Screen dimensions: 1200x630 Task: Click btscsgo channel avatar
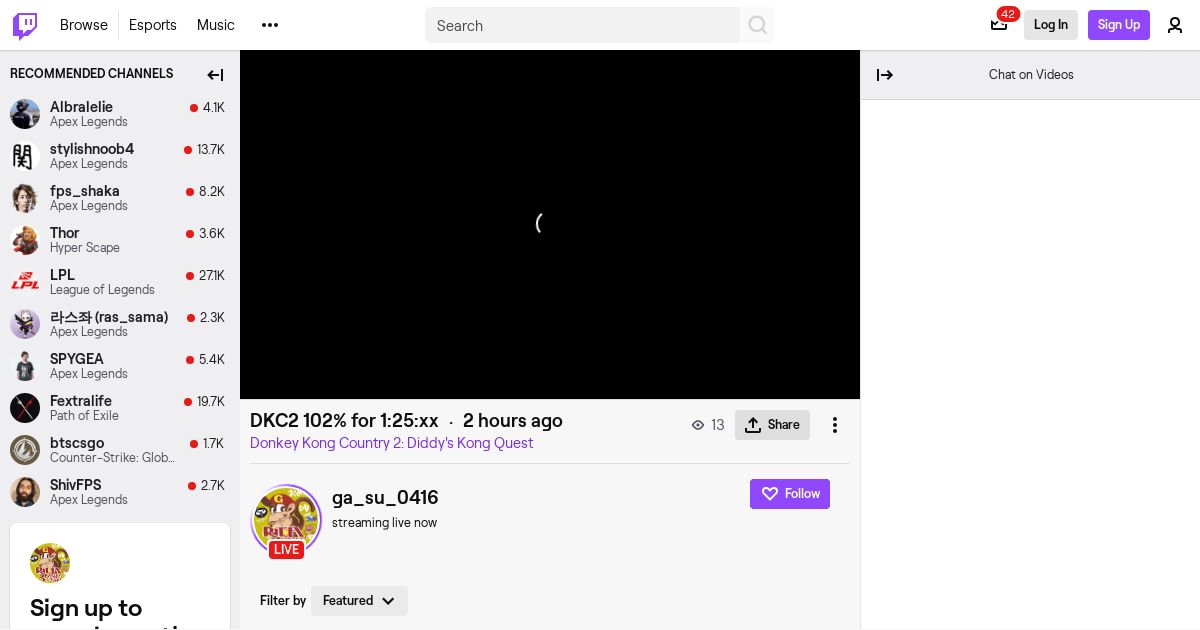tap(25, 450)
